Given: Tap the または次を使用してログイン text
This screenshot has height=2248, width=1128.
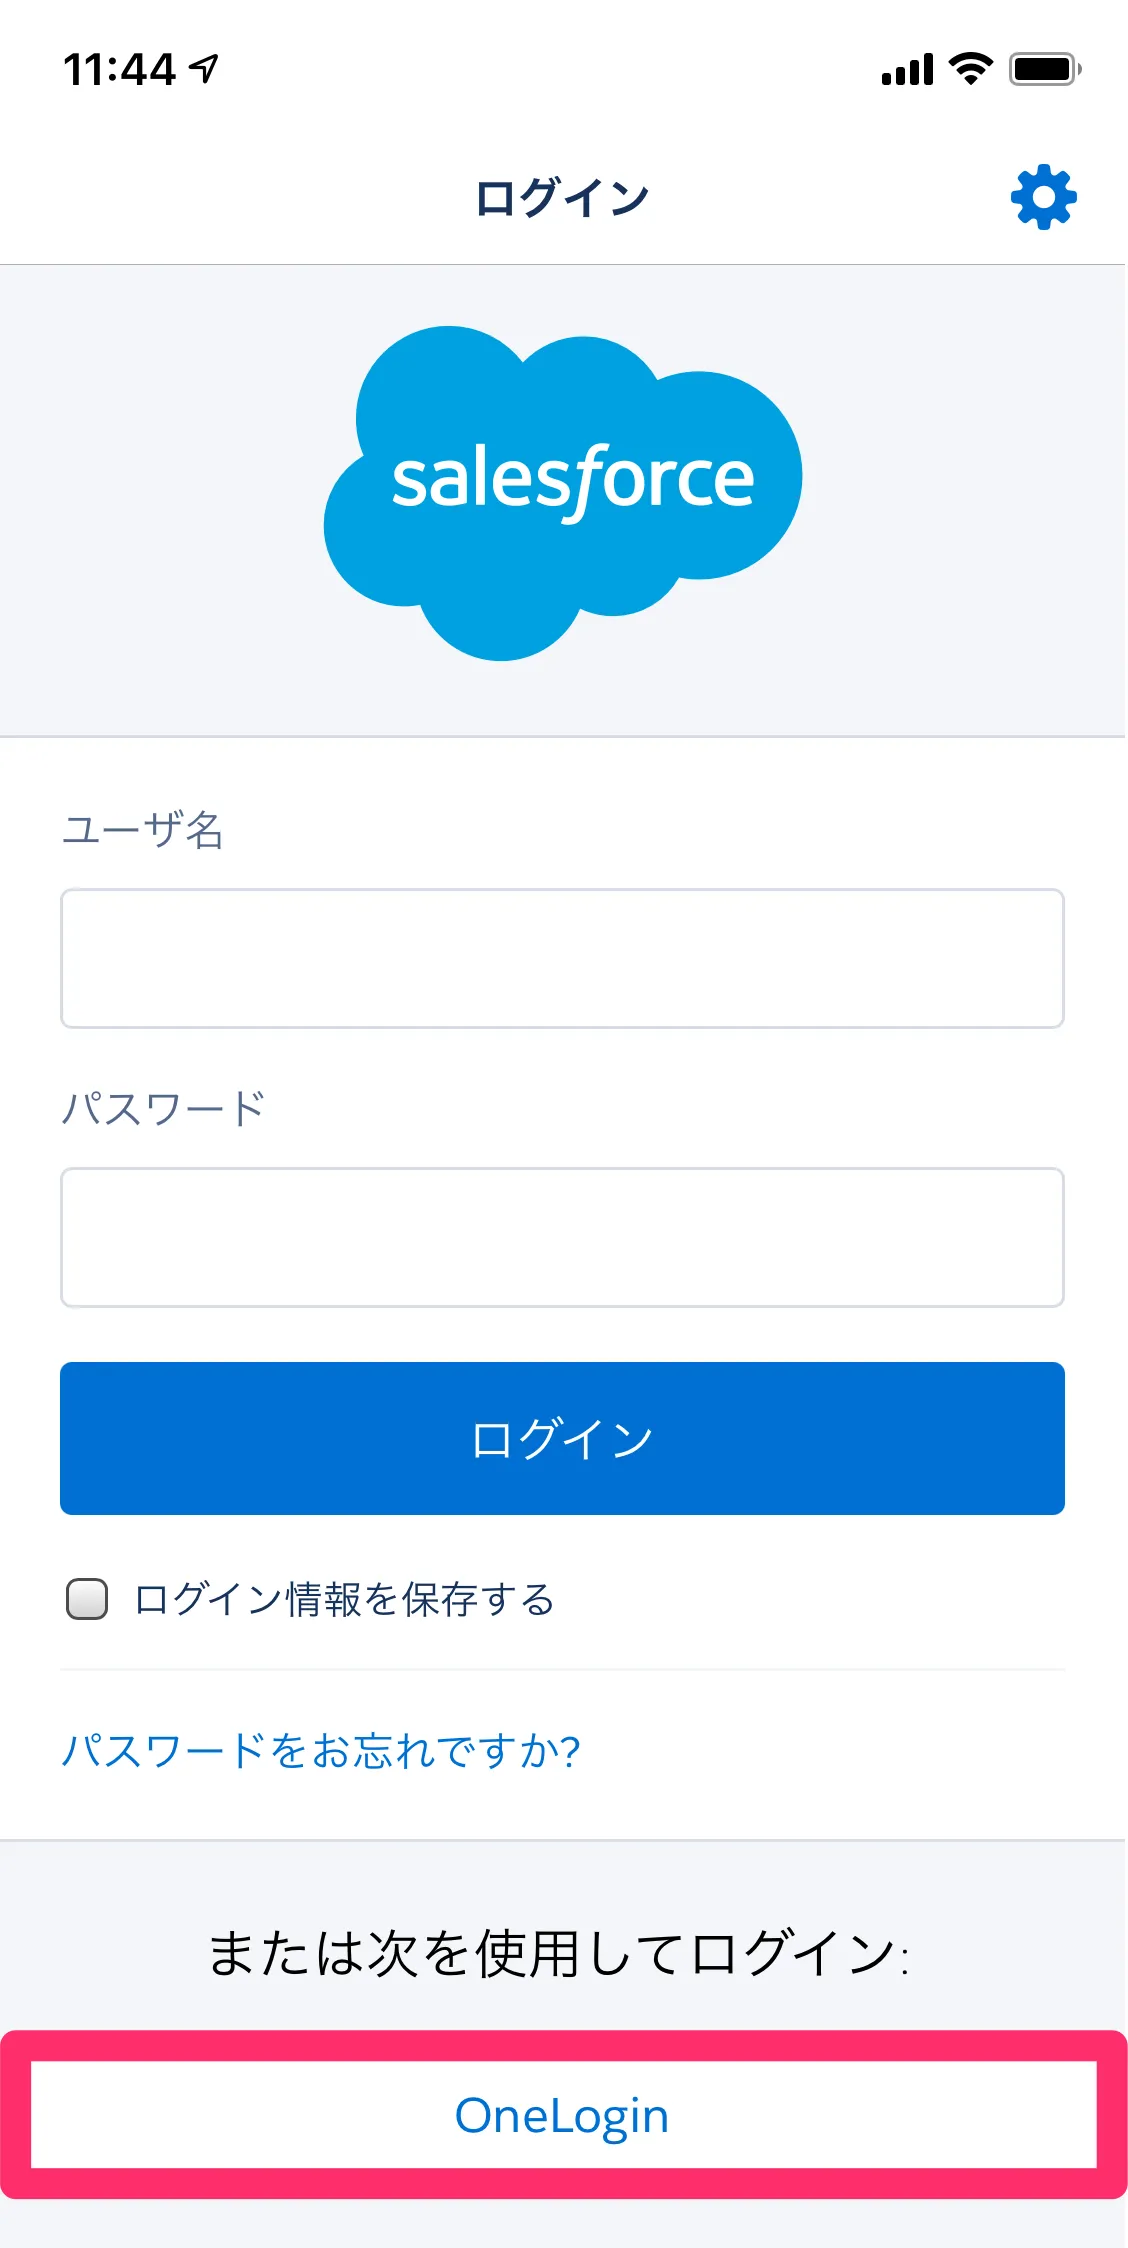Looking at the screenshot, I should 558,1954.
